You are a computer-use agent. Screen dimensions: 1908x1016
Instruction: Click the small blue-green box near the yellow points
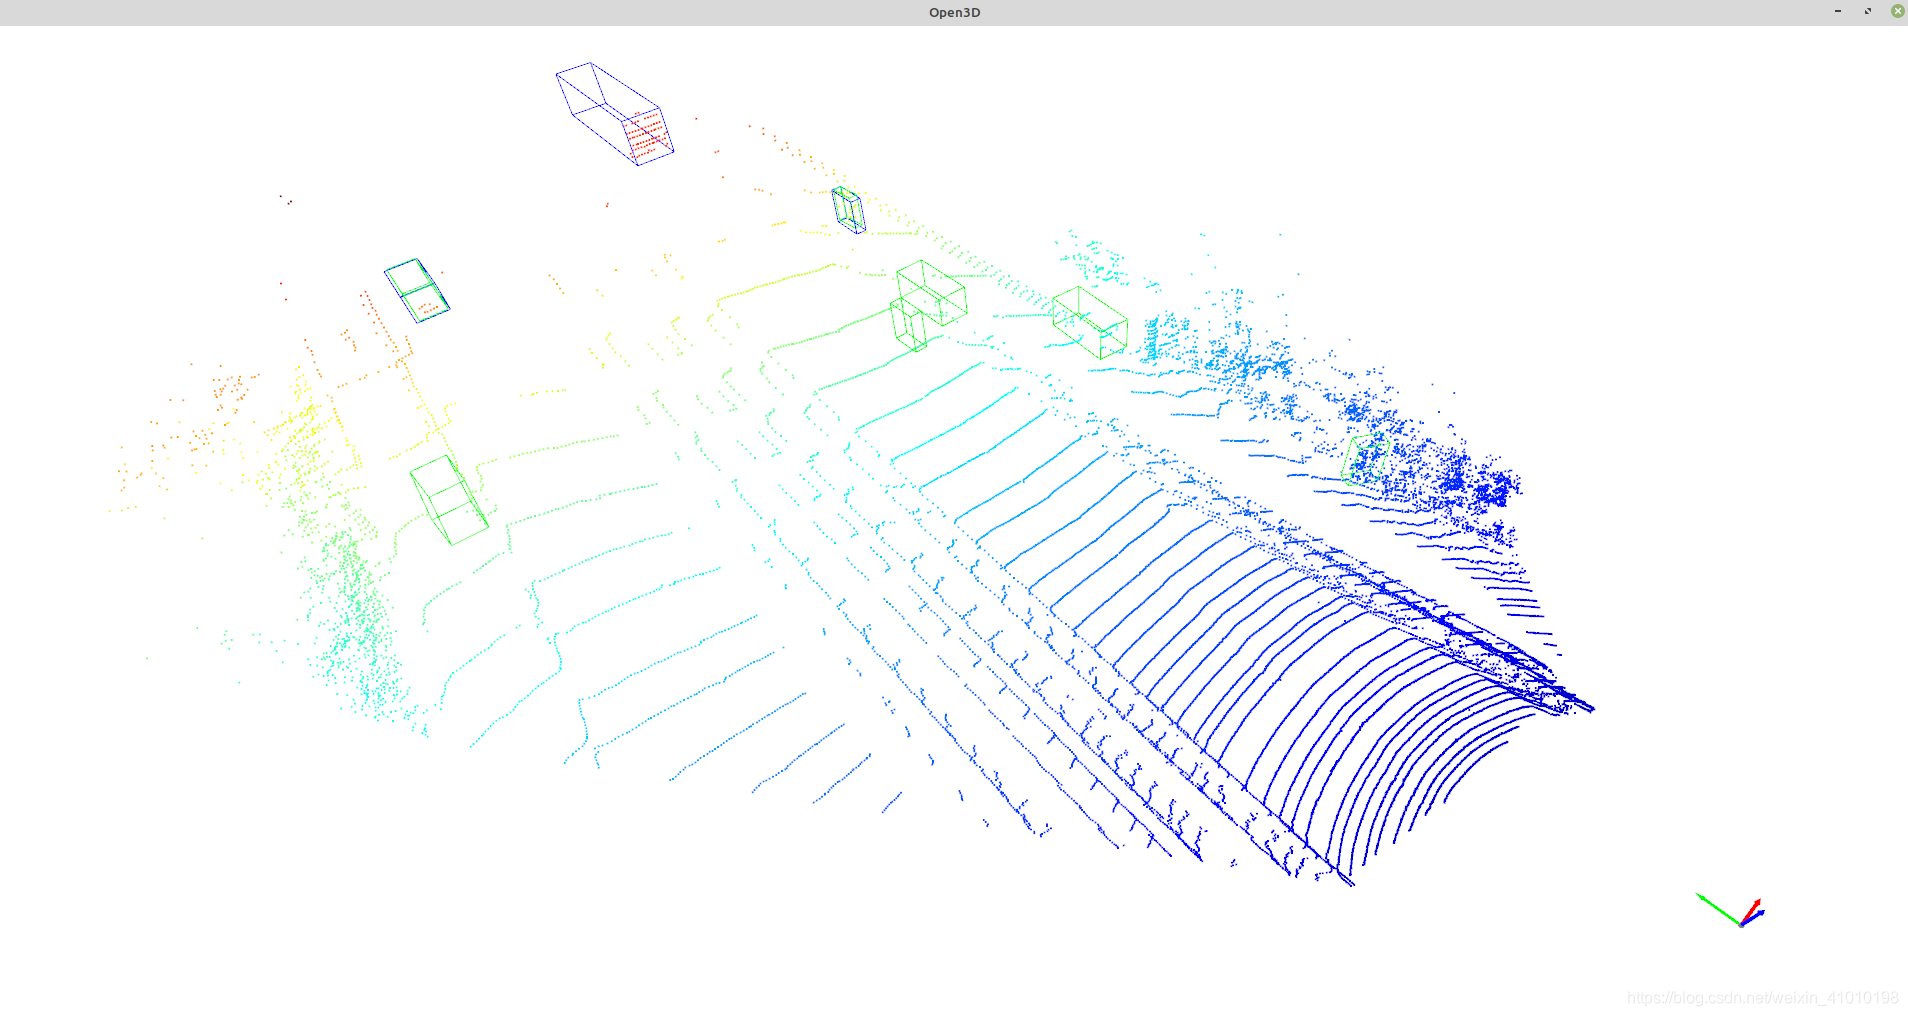847,210
